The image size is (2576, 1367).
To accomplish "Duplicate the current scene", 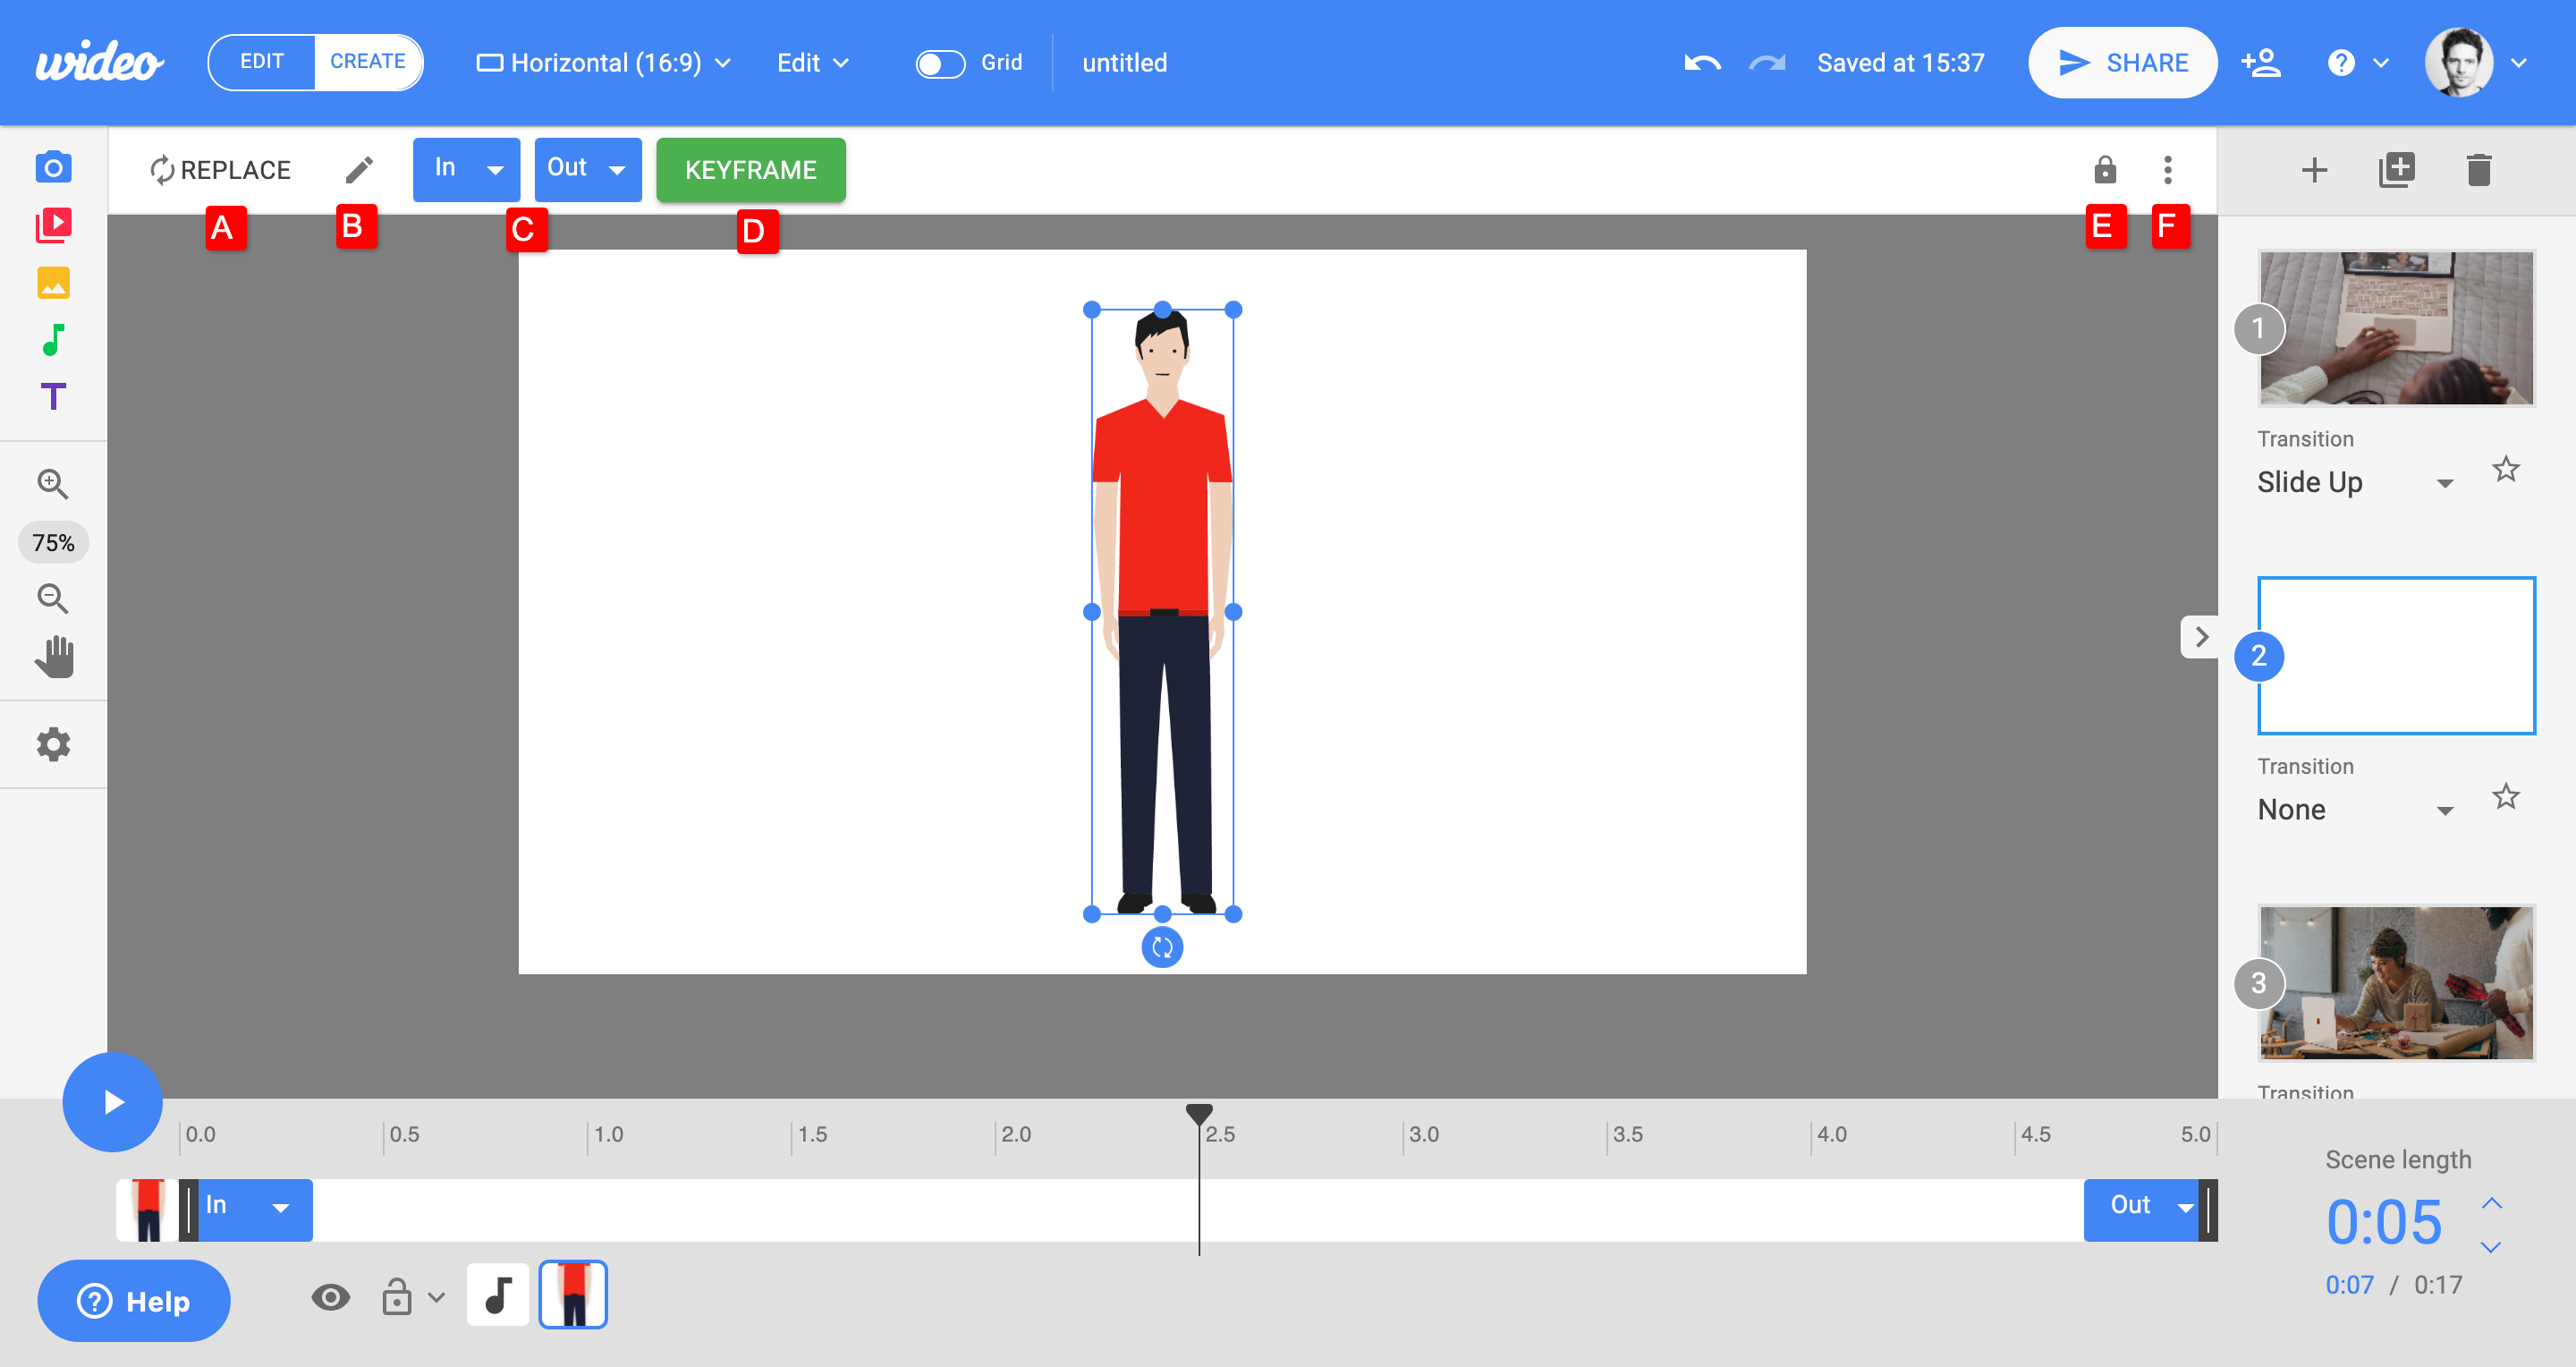I will 2396,170.
